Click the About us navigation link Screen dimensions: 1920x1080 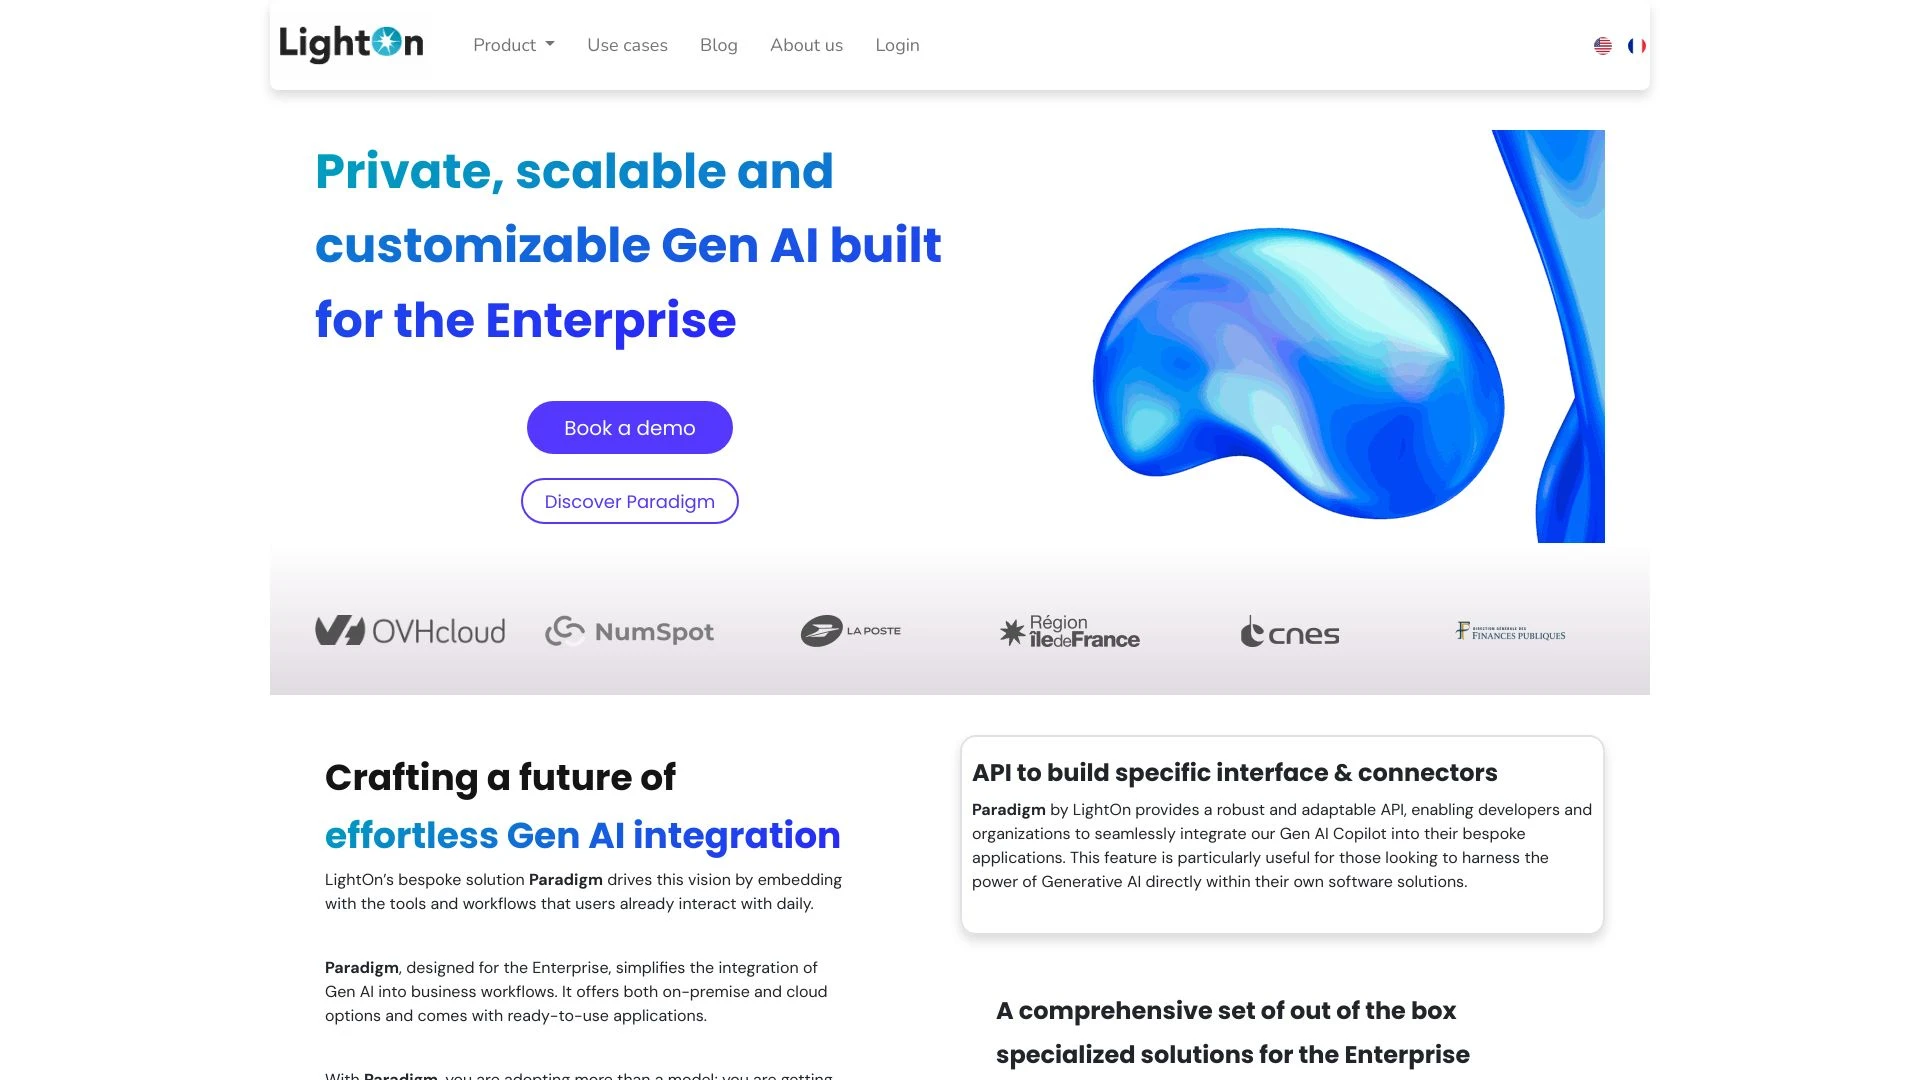806,45
